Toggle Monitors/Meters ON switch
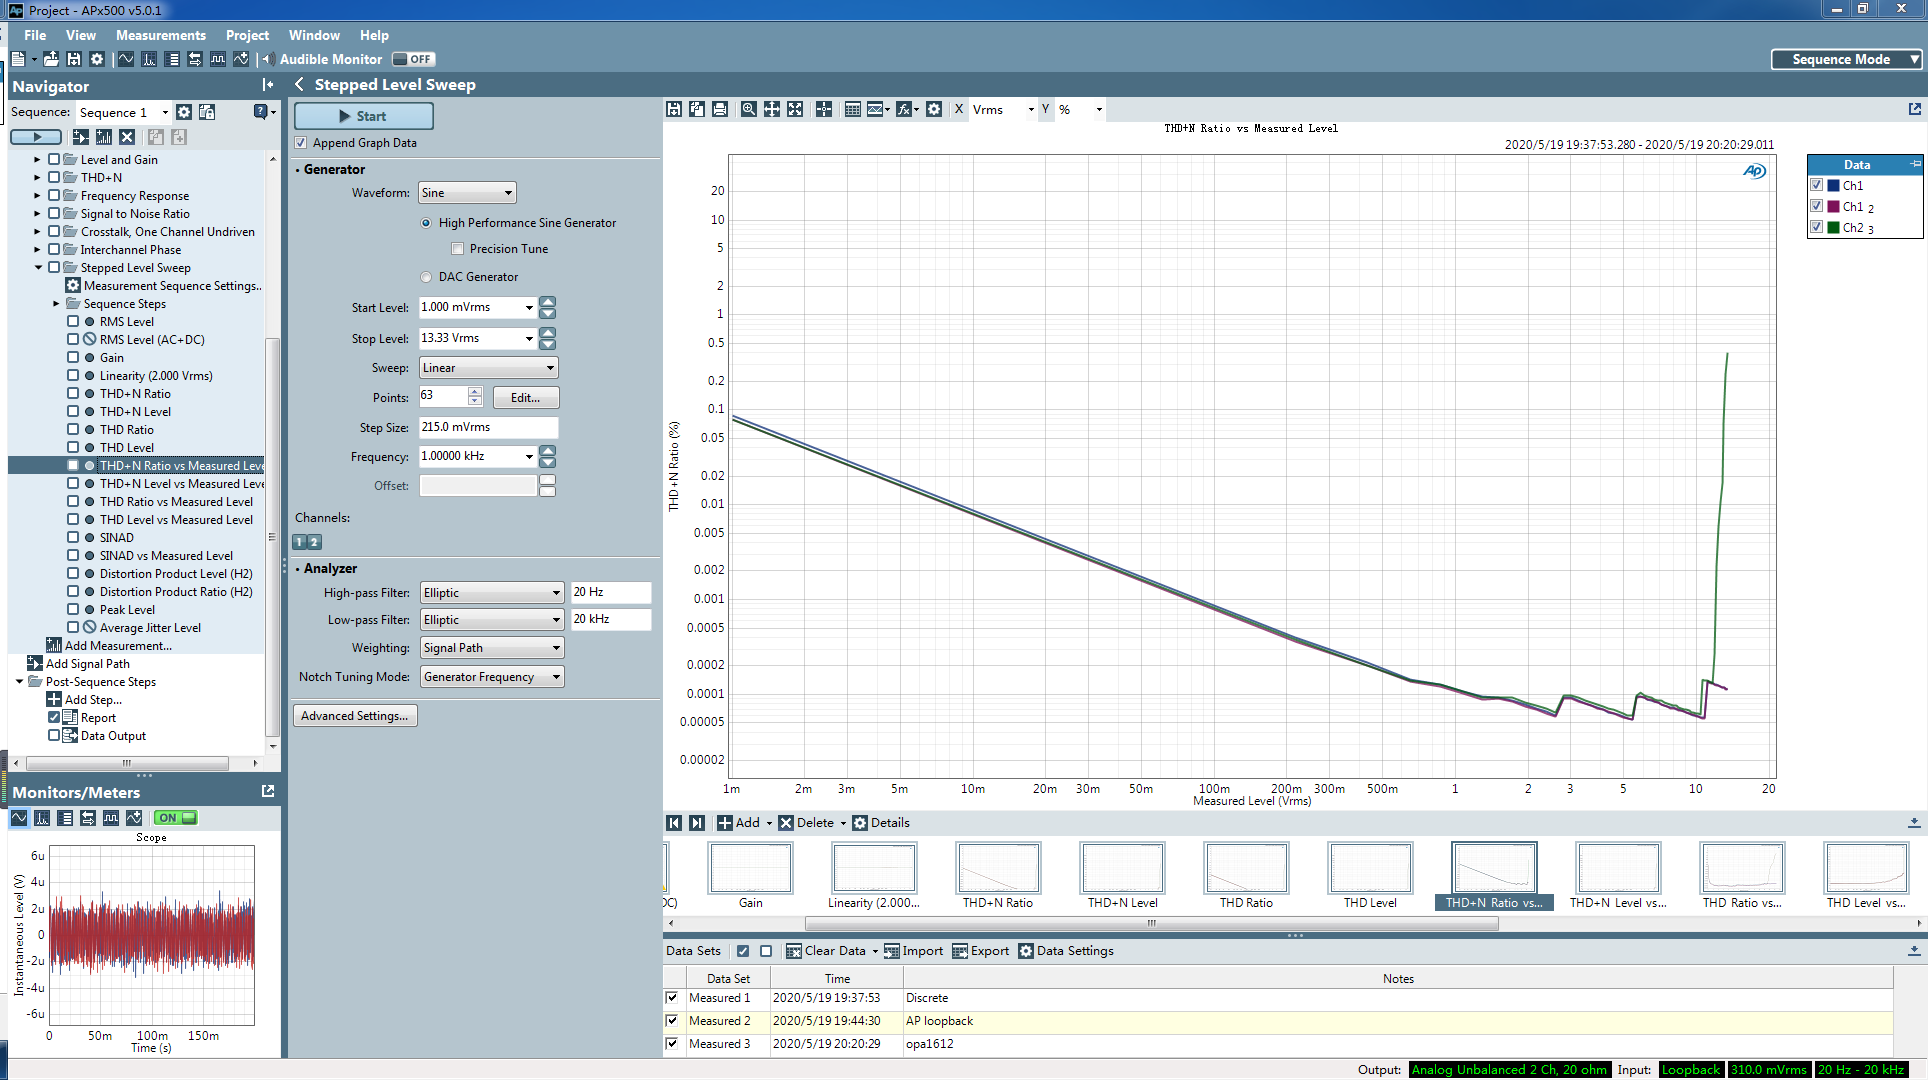The image size is (1928, 1080). [x=176, y=818]
